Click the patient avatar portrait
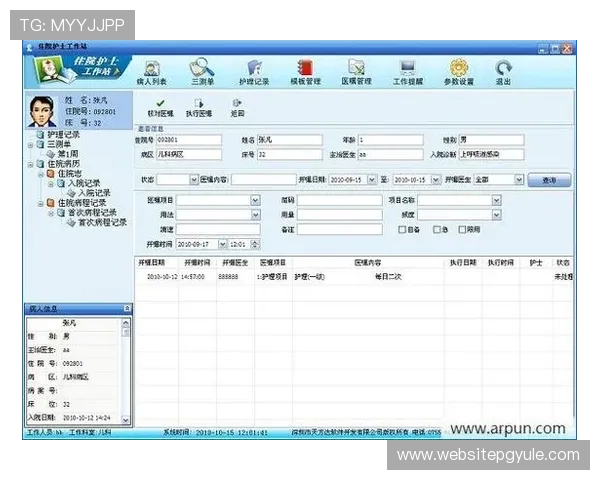Screen dimensions: 600x480 [42, 111]
